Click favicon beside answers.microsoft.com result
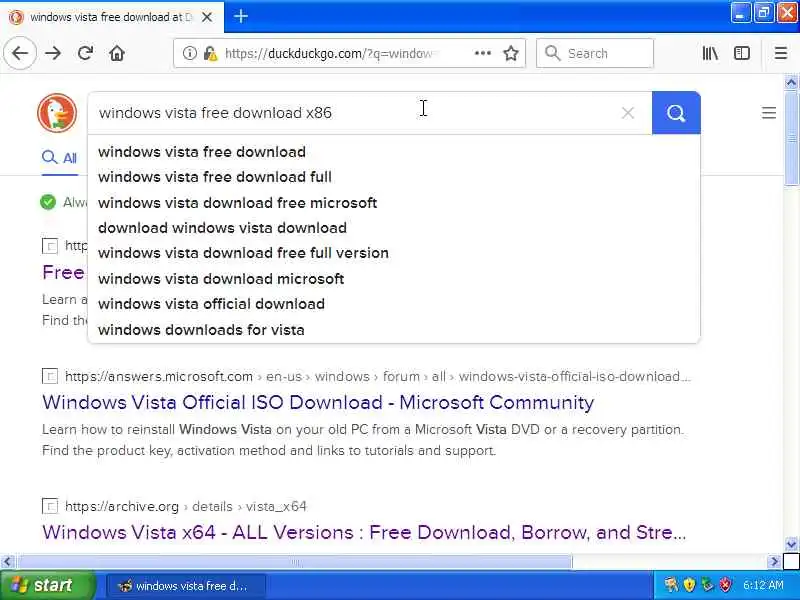 click(49, 377)
